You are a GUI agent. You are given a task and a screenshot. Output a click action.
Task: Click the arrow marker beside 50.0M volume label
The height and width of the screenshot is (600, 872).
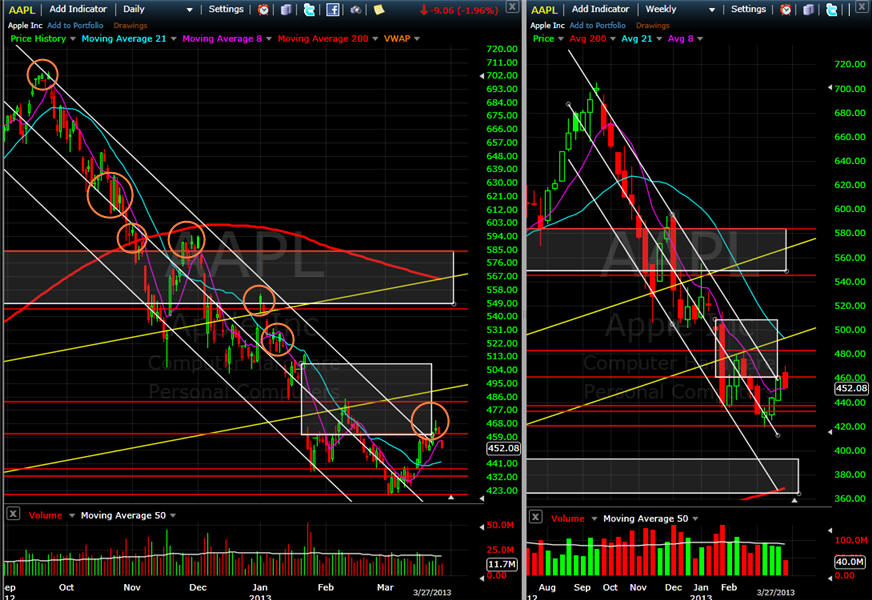482,527
